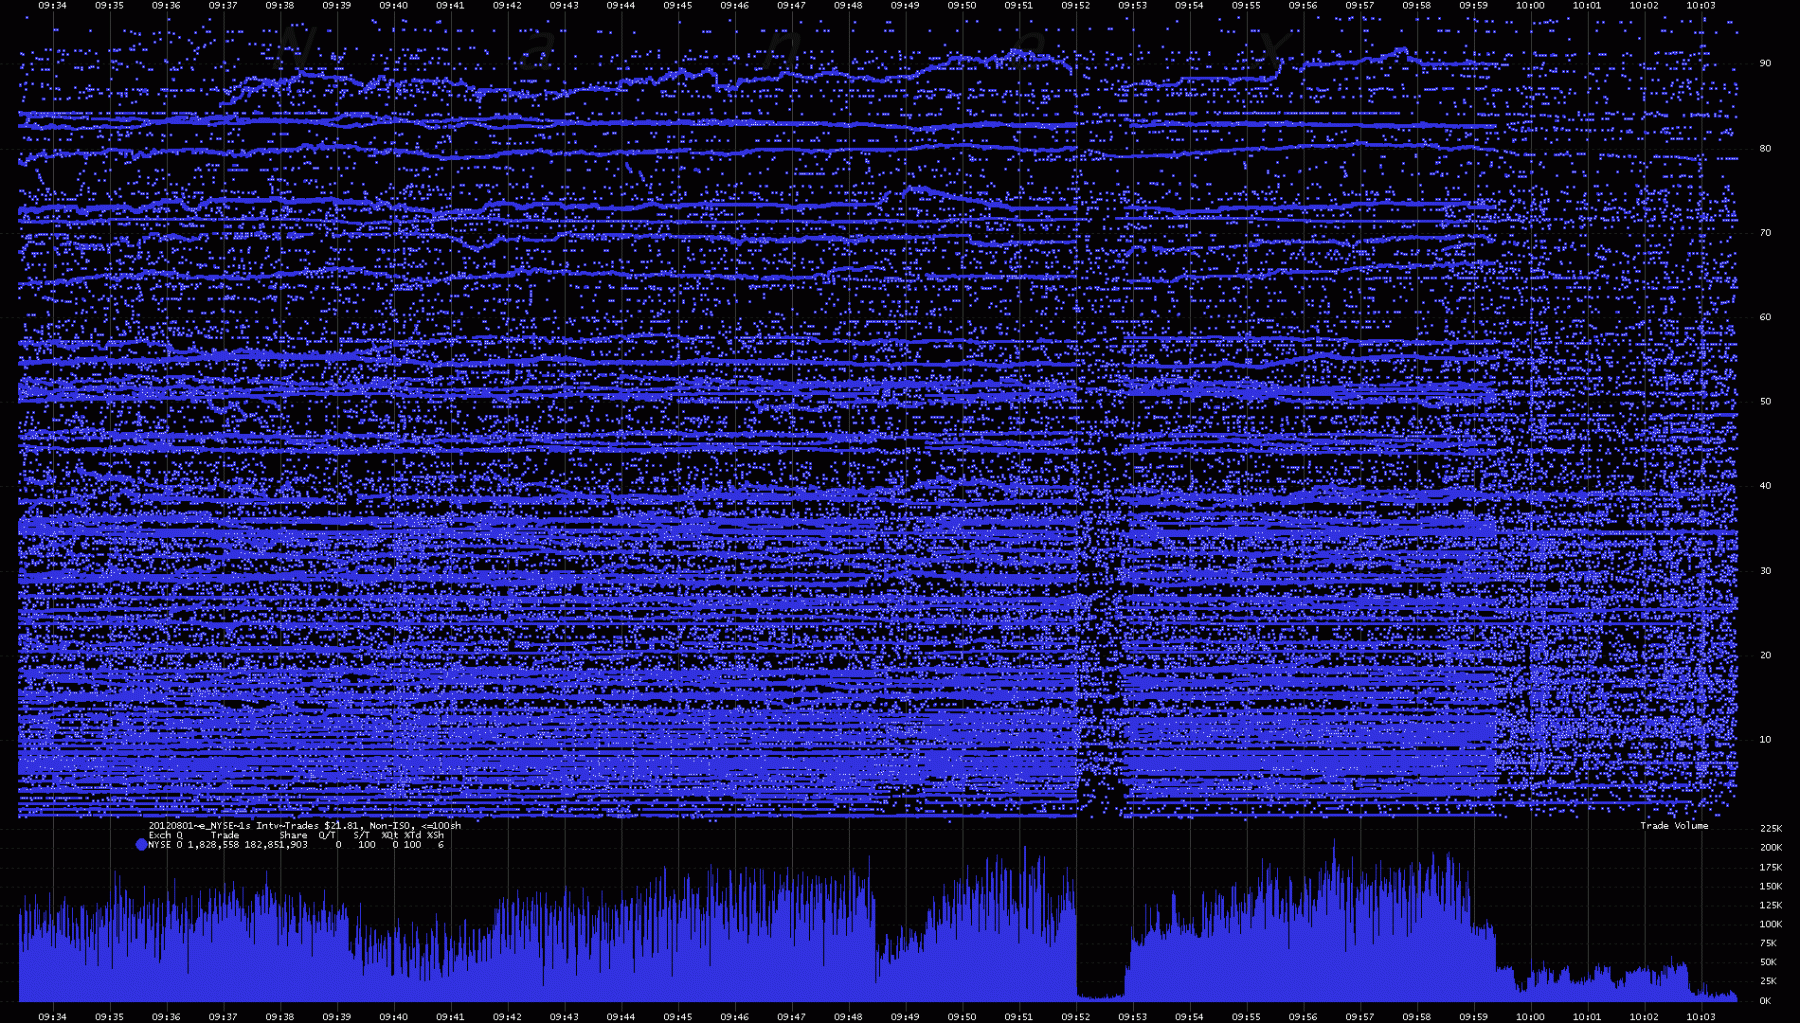Click 09:48 on the bottom time axis

click(848, 1017)
